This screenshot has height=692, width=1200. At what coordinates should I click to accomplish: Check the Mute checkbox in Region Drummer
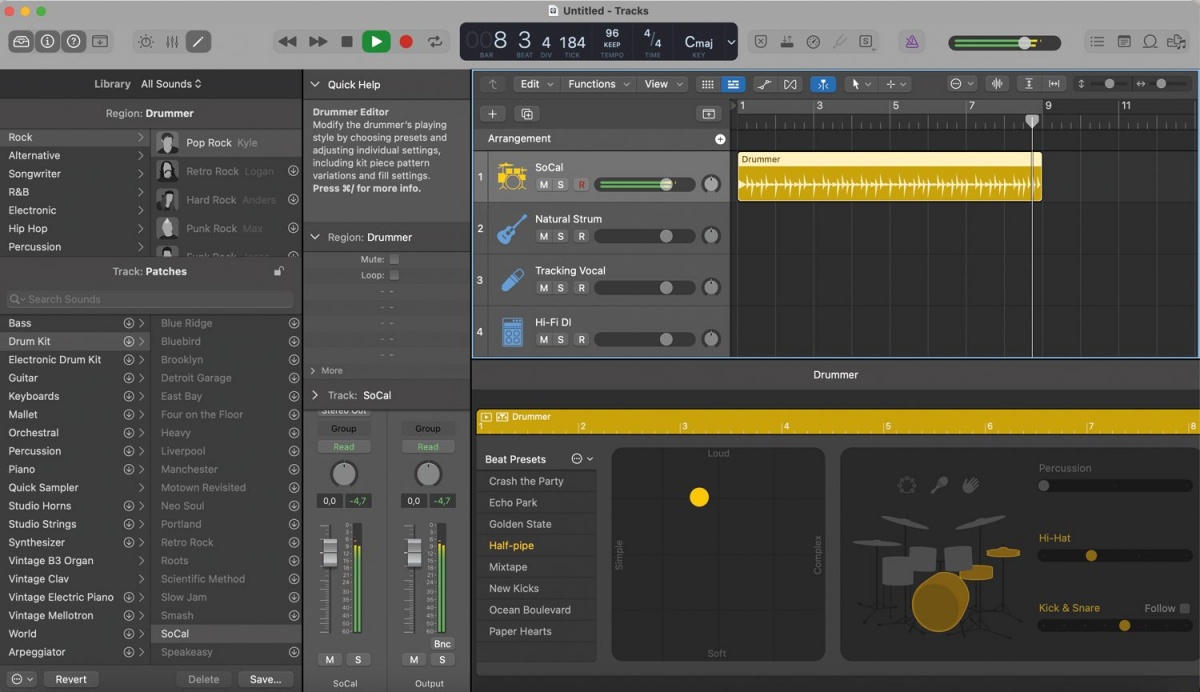tap(394, 259)
